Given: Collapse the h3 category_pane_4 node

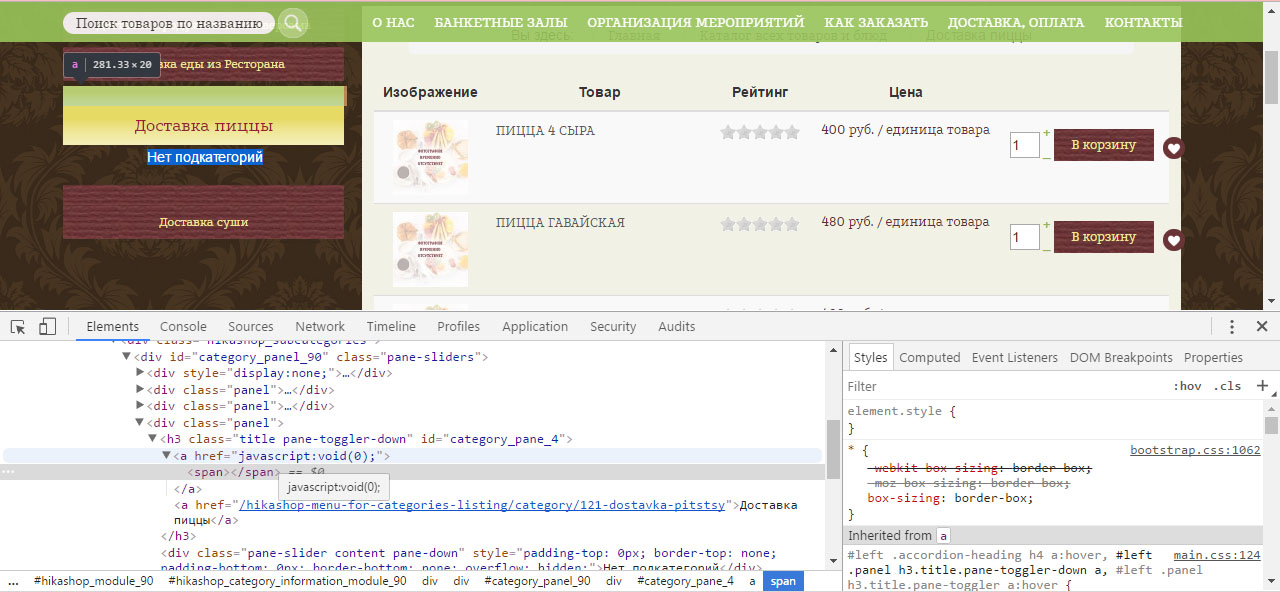Looking at the screenshot, I should click(153, 439).
